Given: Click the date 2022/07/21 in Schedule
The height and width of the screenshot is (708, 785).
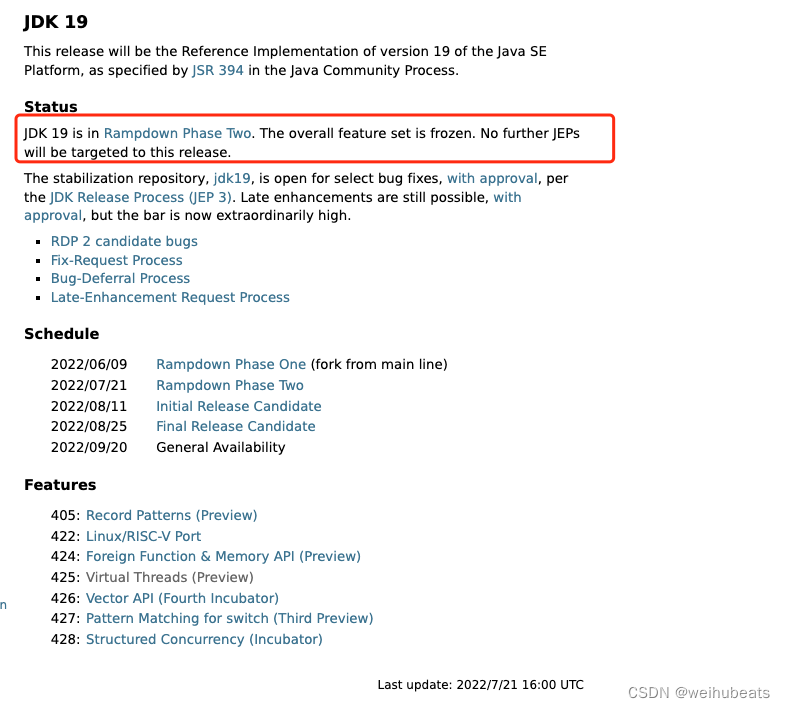Looking at the screenshot, I should point(89,385).
